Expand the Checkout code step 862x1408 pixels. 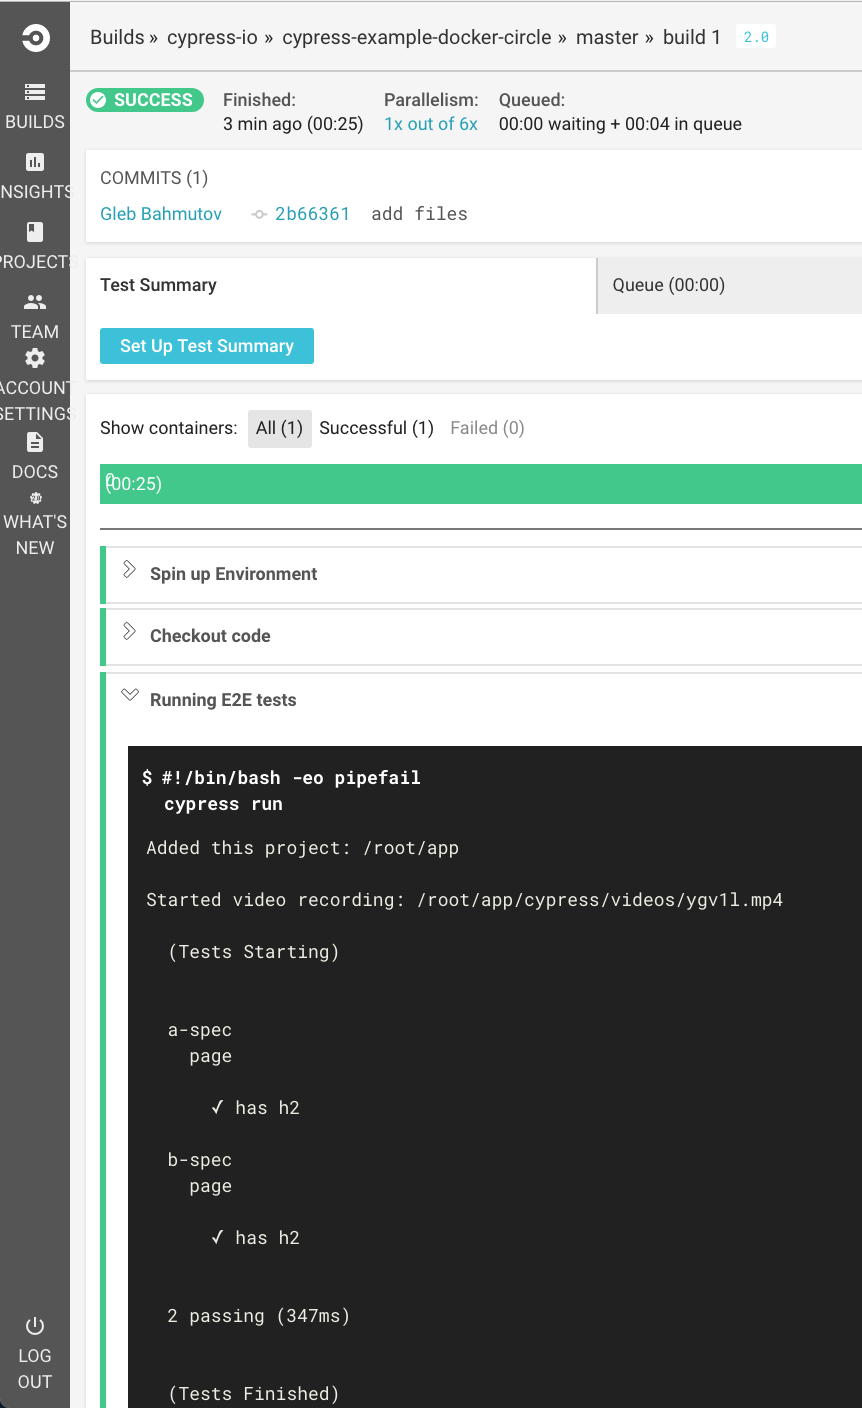pyautogui.click(x=129, y=632)
